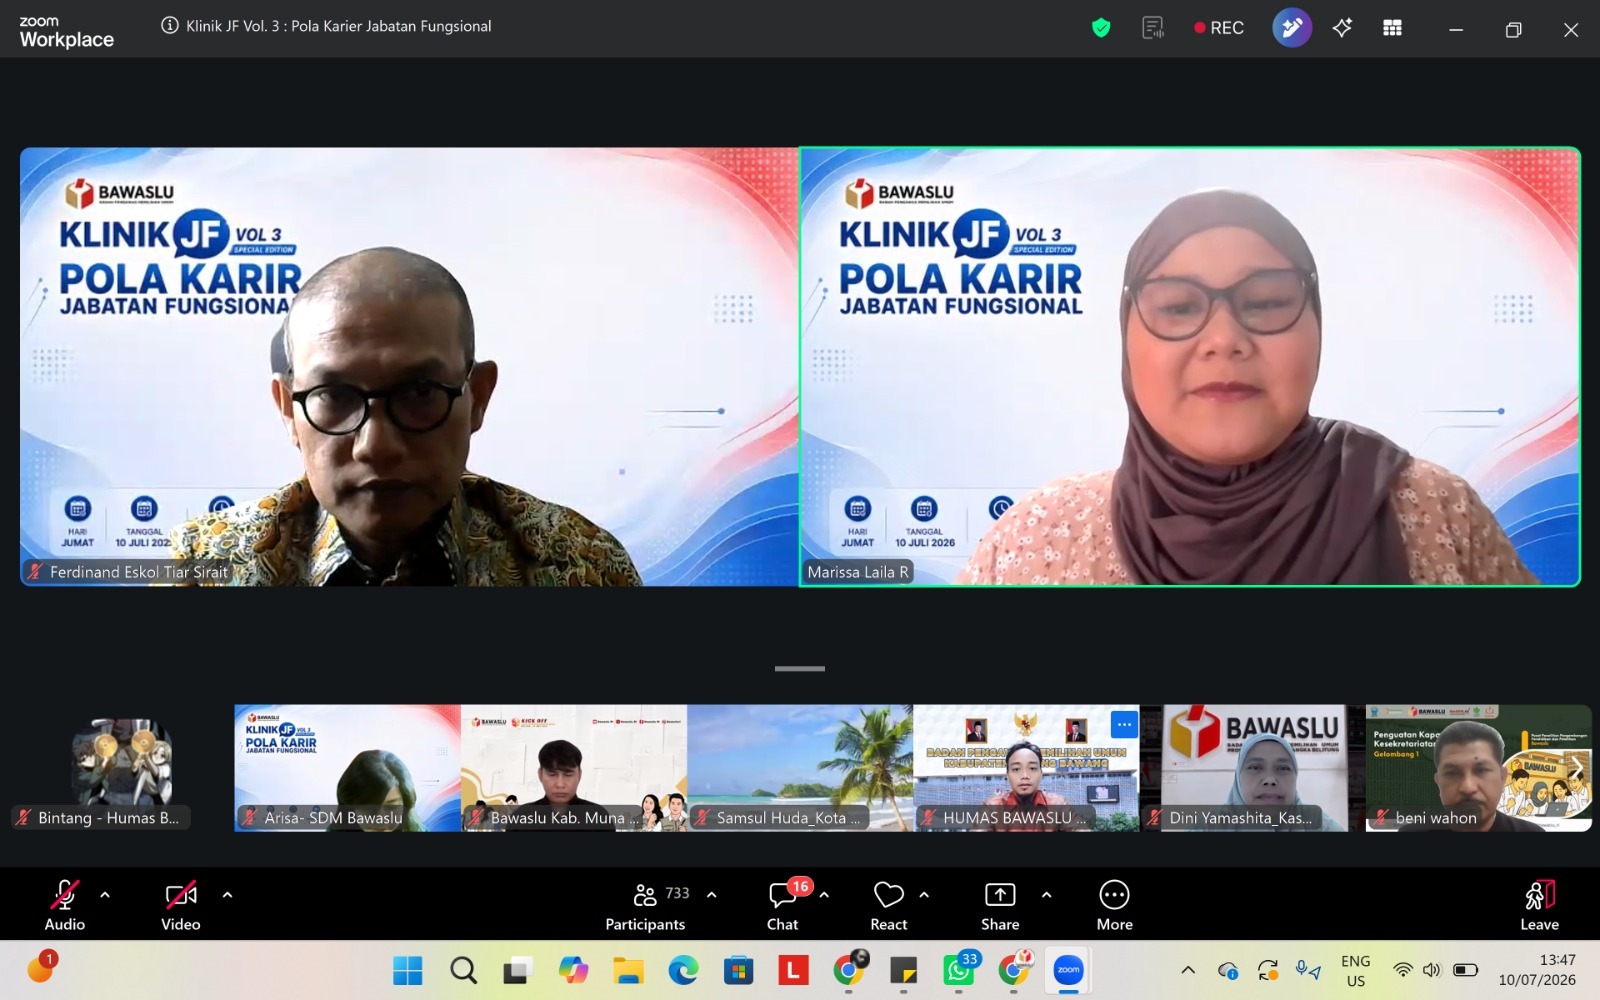Open the Participants panel
Screen dimensions: 1600x1000
[x=646, y=905]
